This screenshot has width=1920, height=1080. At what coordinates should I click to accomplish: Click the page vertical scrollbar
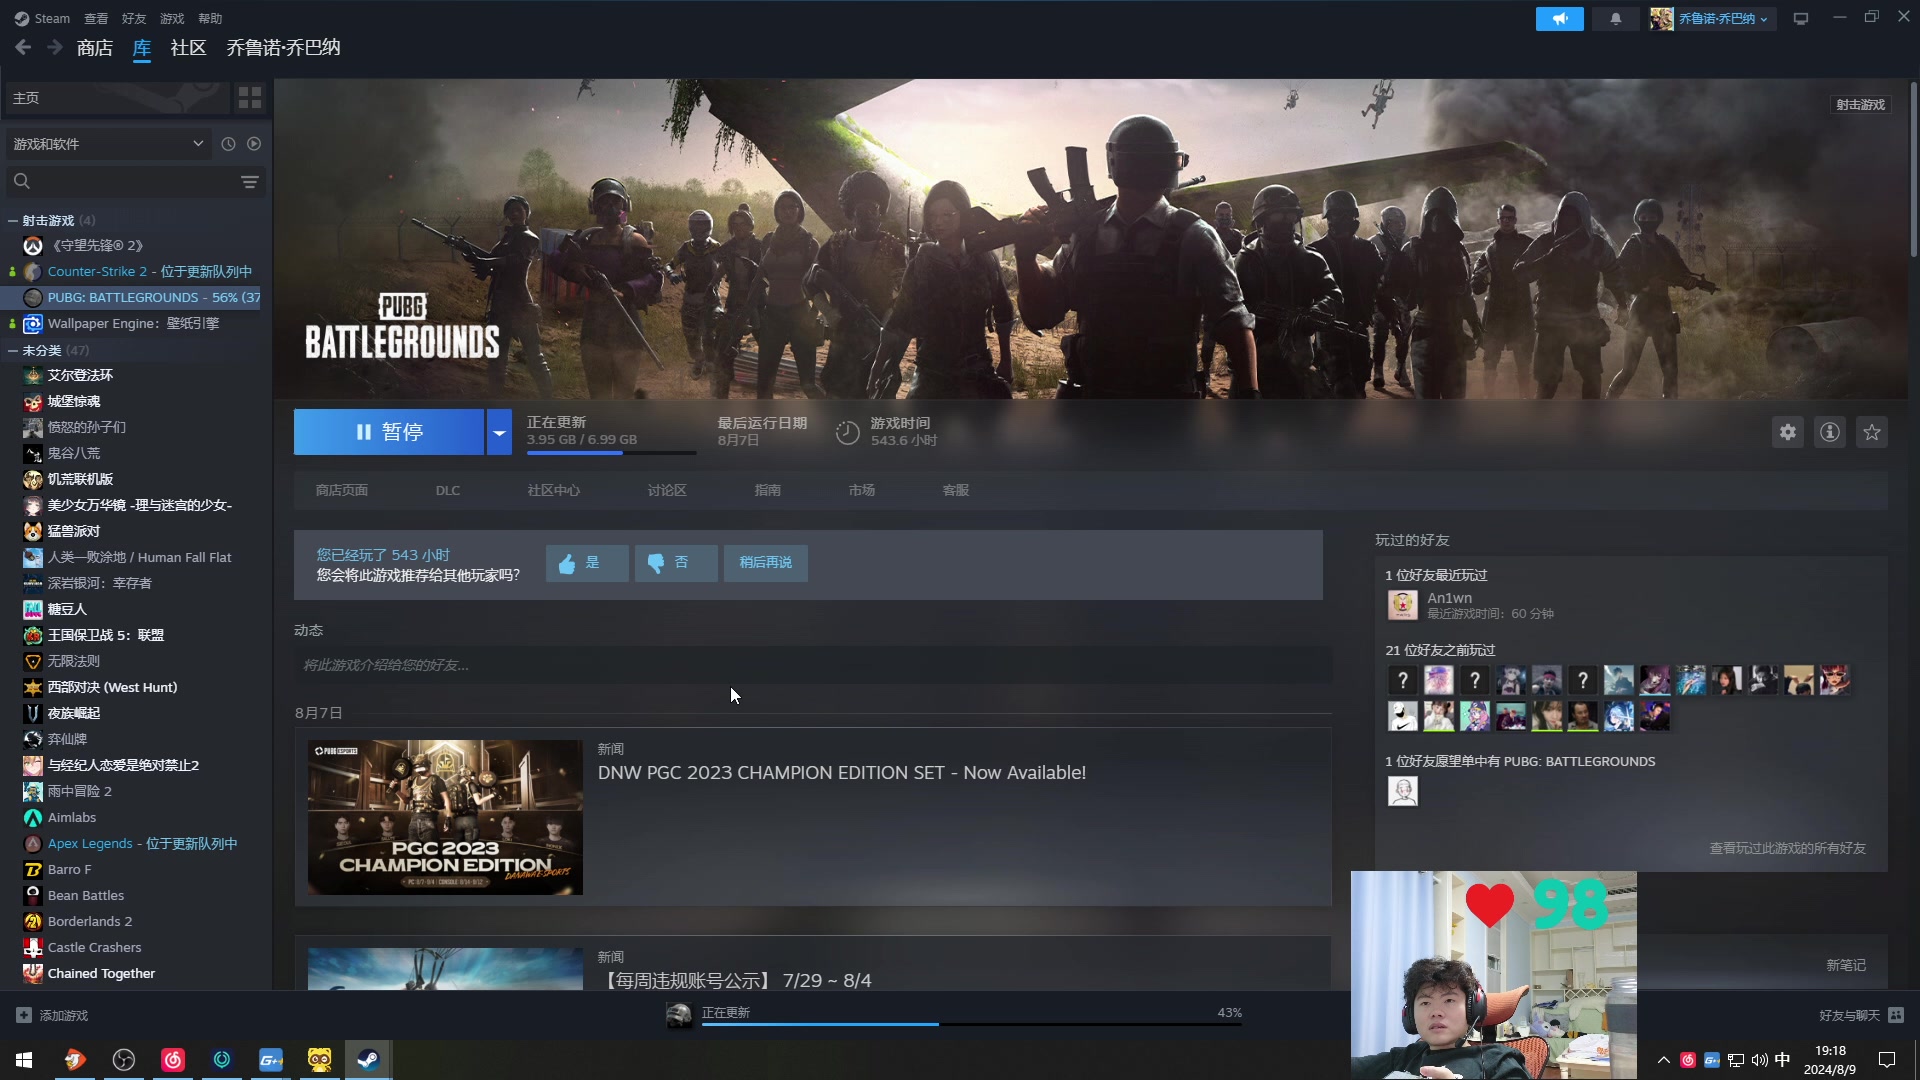pos(1913,170)
